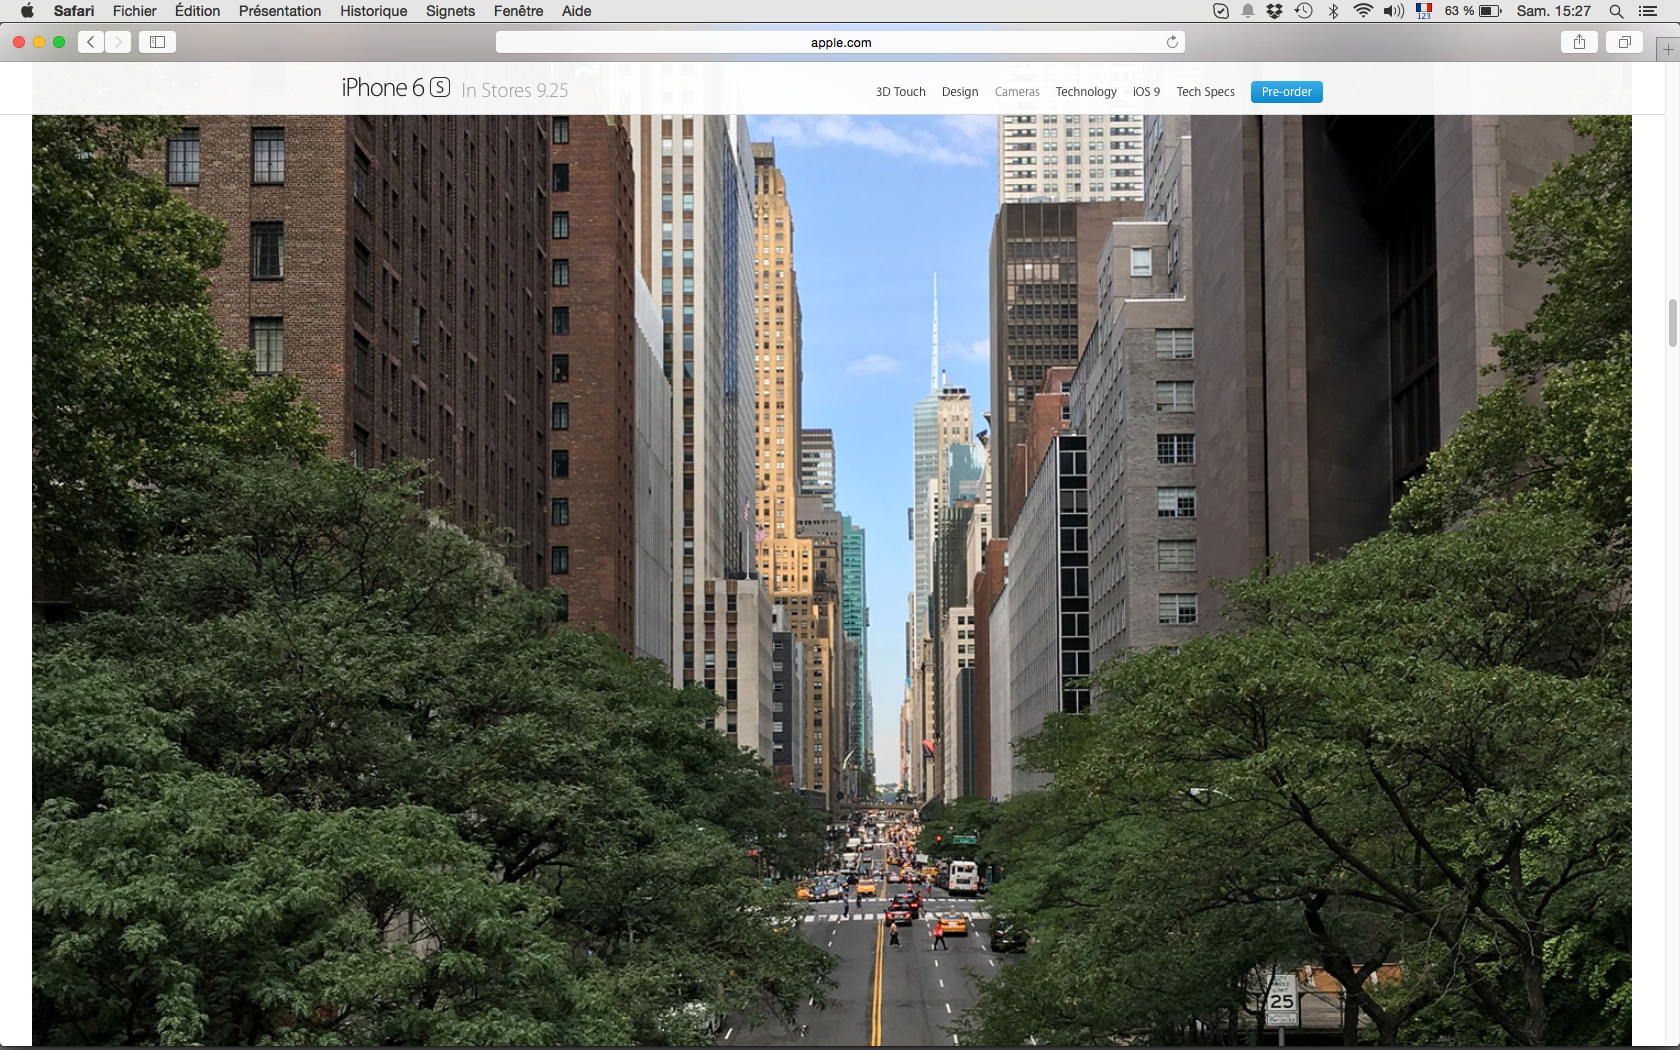The width and height of the screenshot is (1680, 1050).
Task: View the Tech Specs page
Action: click(1205, 92)
